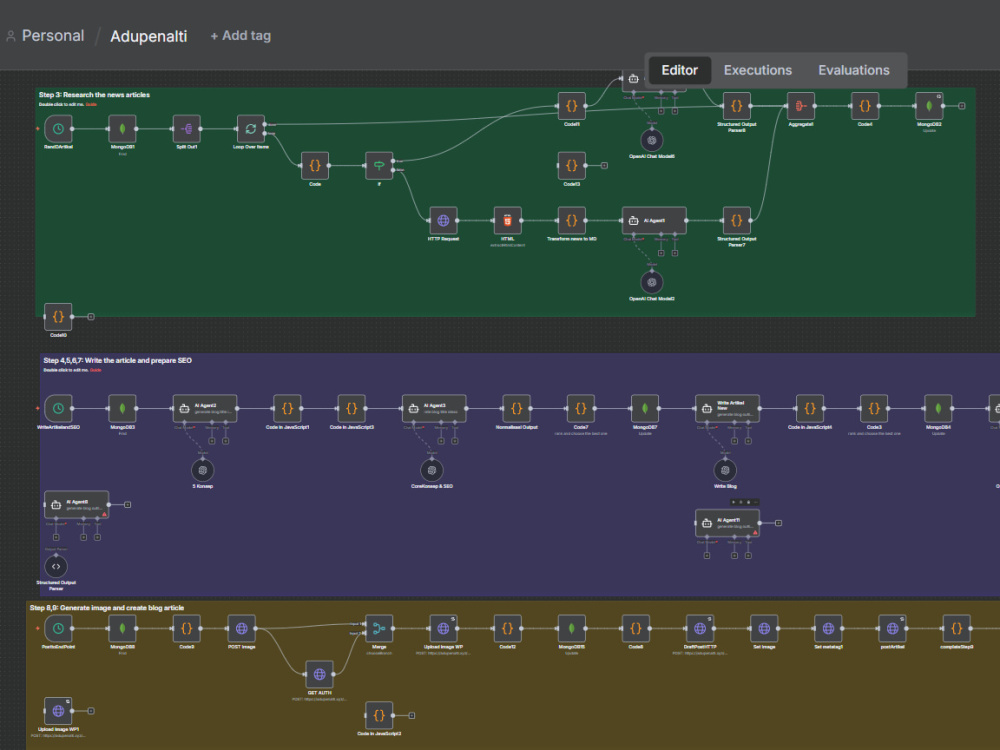Switch to the Editor tab
Image resolution: width=1000 pixels, height=750 pixels.
[x=679, y=70]
